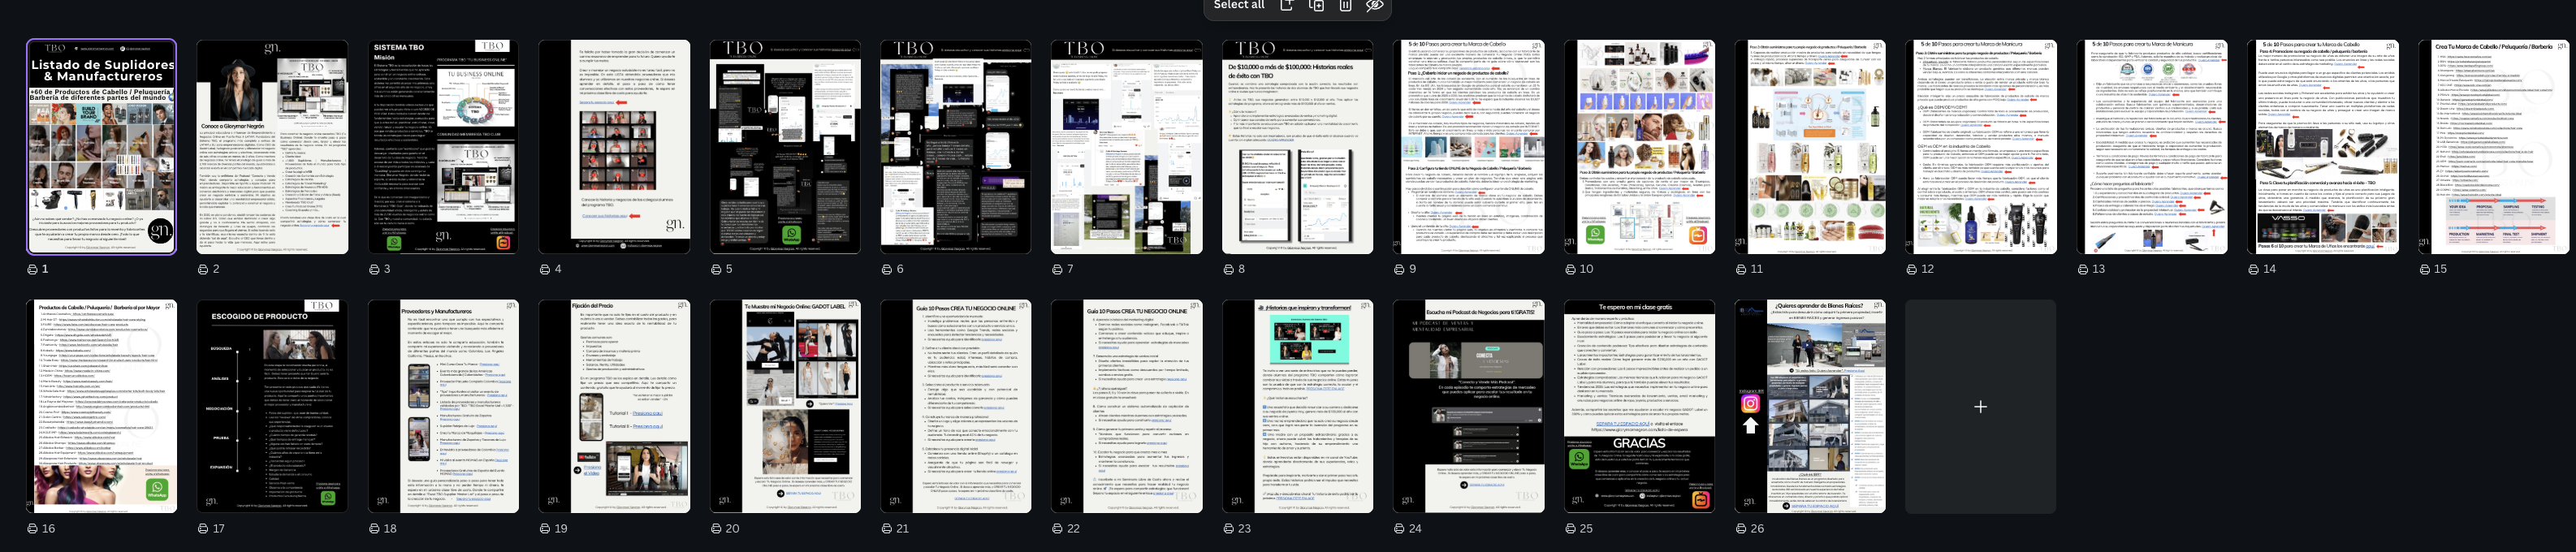This screenshot has width=2576, height=552.
Task: Select page 1 Listado de Suplidores thumbnail
Action: (x=102, y=147)
